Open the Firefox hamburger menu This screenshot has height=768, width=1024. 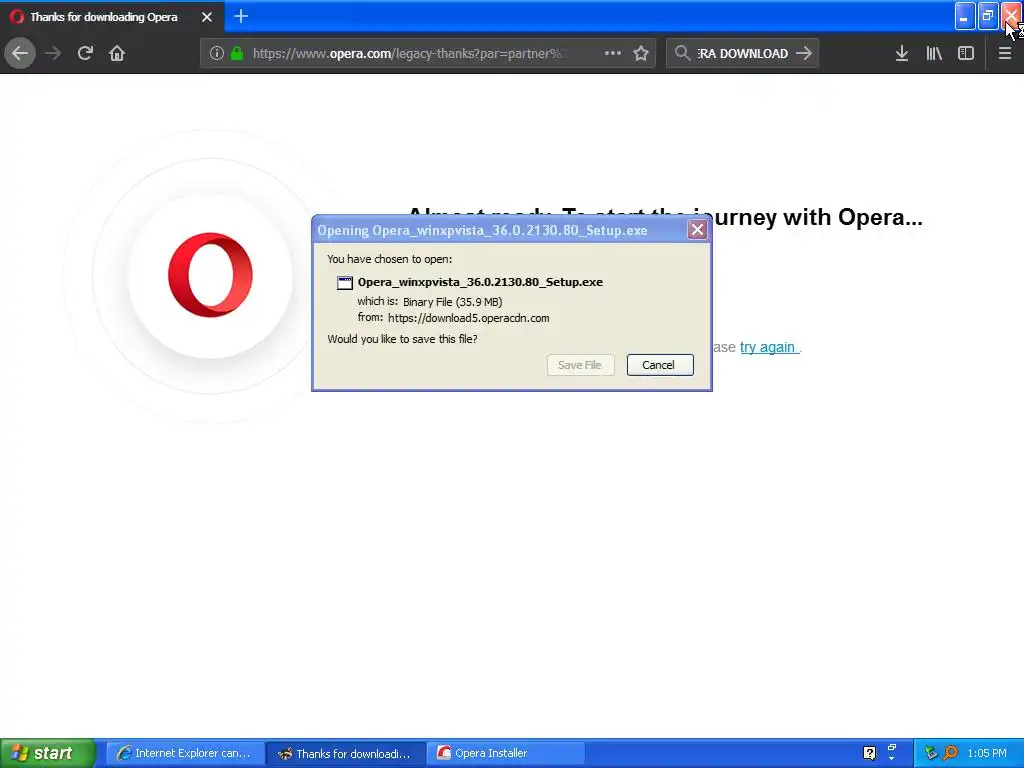click(1005, 53)
